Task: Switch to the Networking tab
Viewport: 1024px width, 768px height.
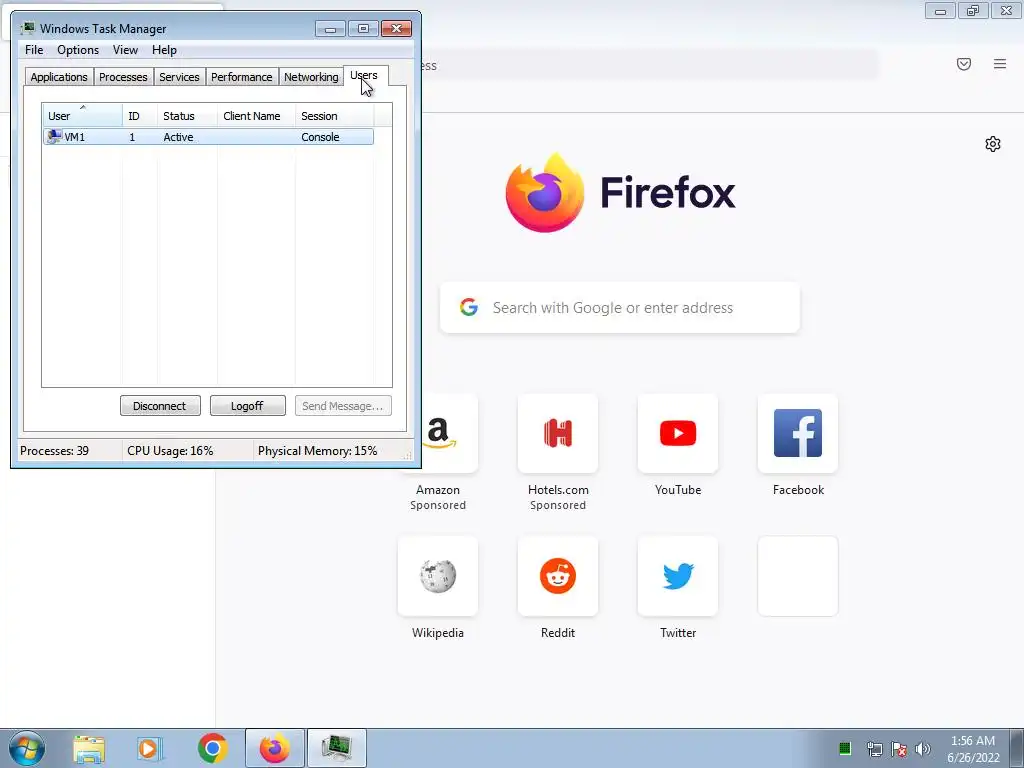Action: point(311,77)
